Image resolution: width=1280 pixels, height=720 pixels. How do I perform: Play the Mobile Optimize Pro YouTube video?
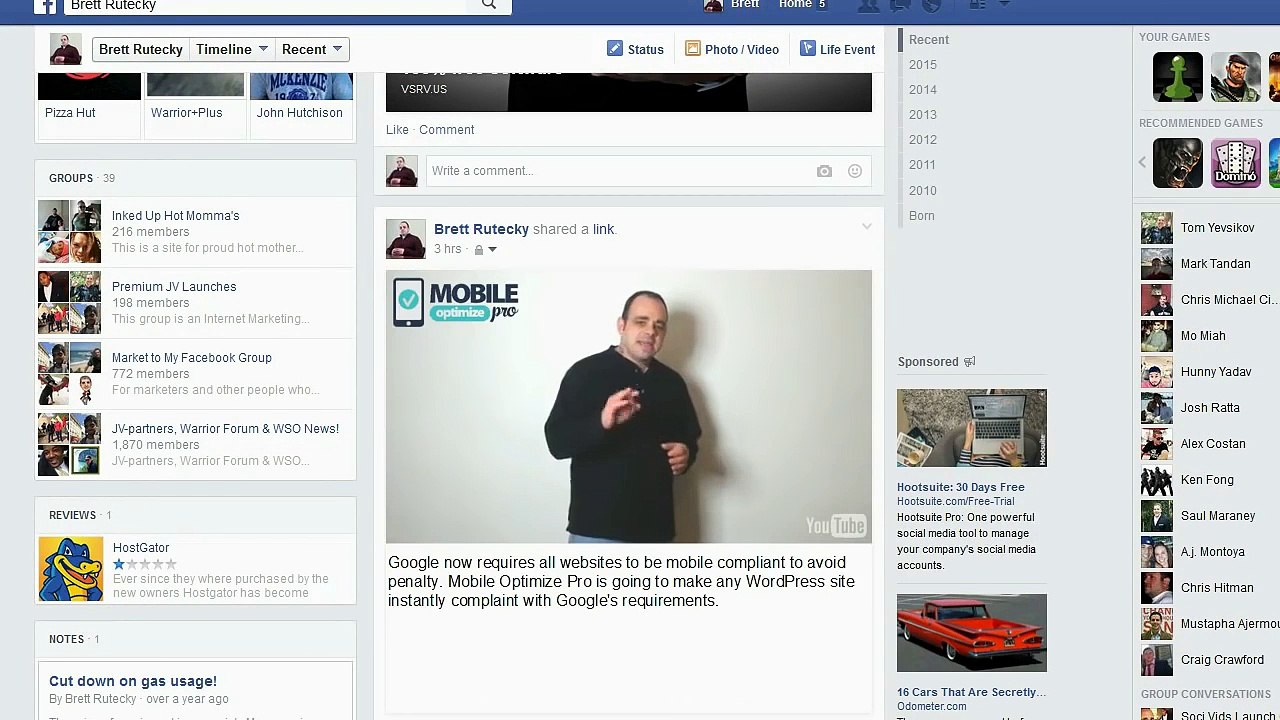629,407
